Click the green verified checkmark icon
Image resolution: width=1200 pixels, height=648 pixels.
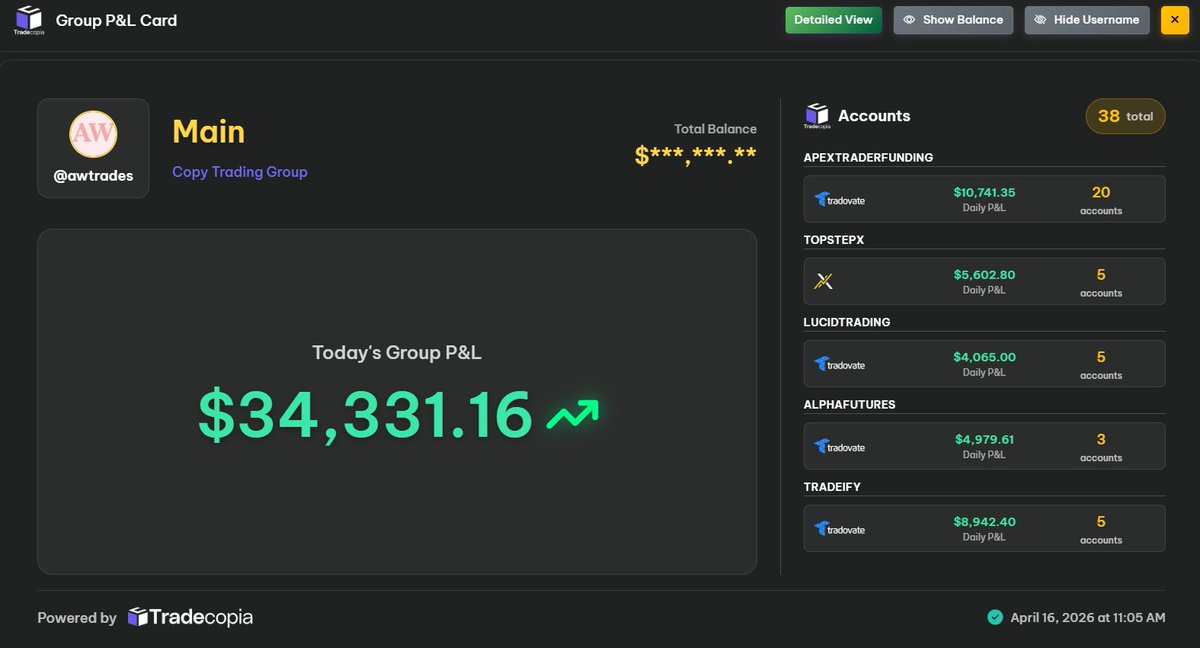coord(995,618)
